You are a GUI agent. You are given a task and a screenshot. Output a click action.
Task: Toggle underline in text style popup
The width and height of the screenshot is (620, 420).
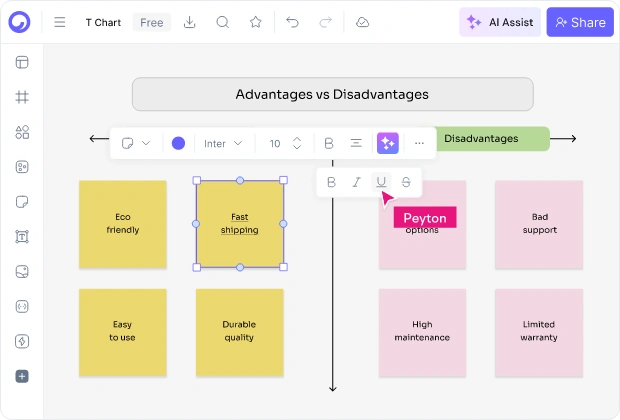tap(381, 182)
